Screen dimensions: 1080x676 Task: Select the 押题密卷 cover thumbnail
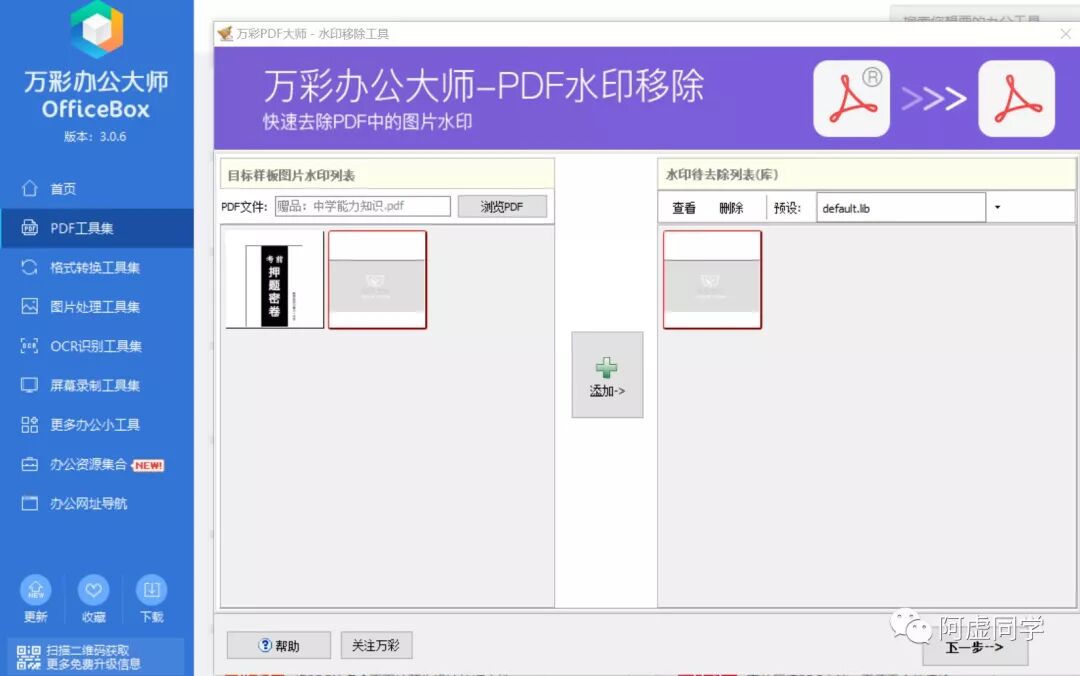275,280
